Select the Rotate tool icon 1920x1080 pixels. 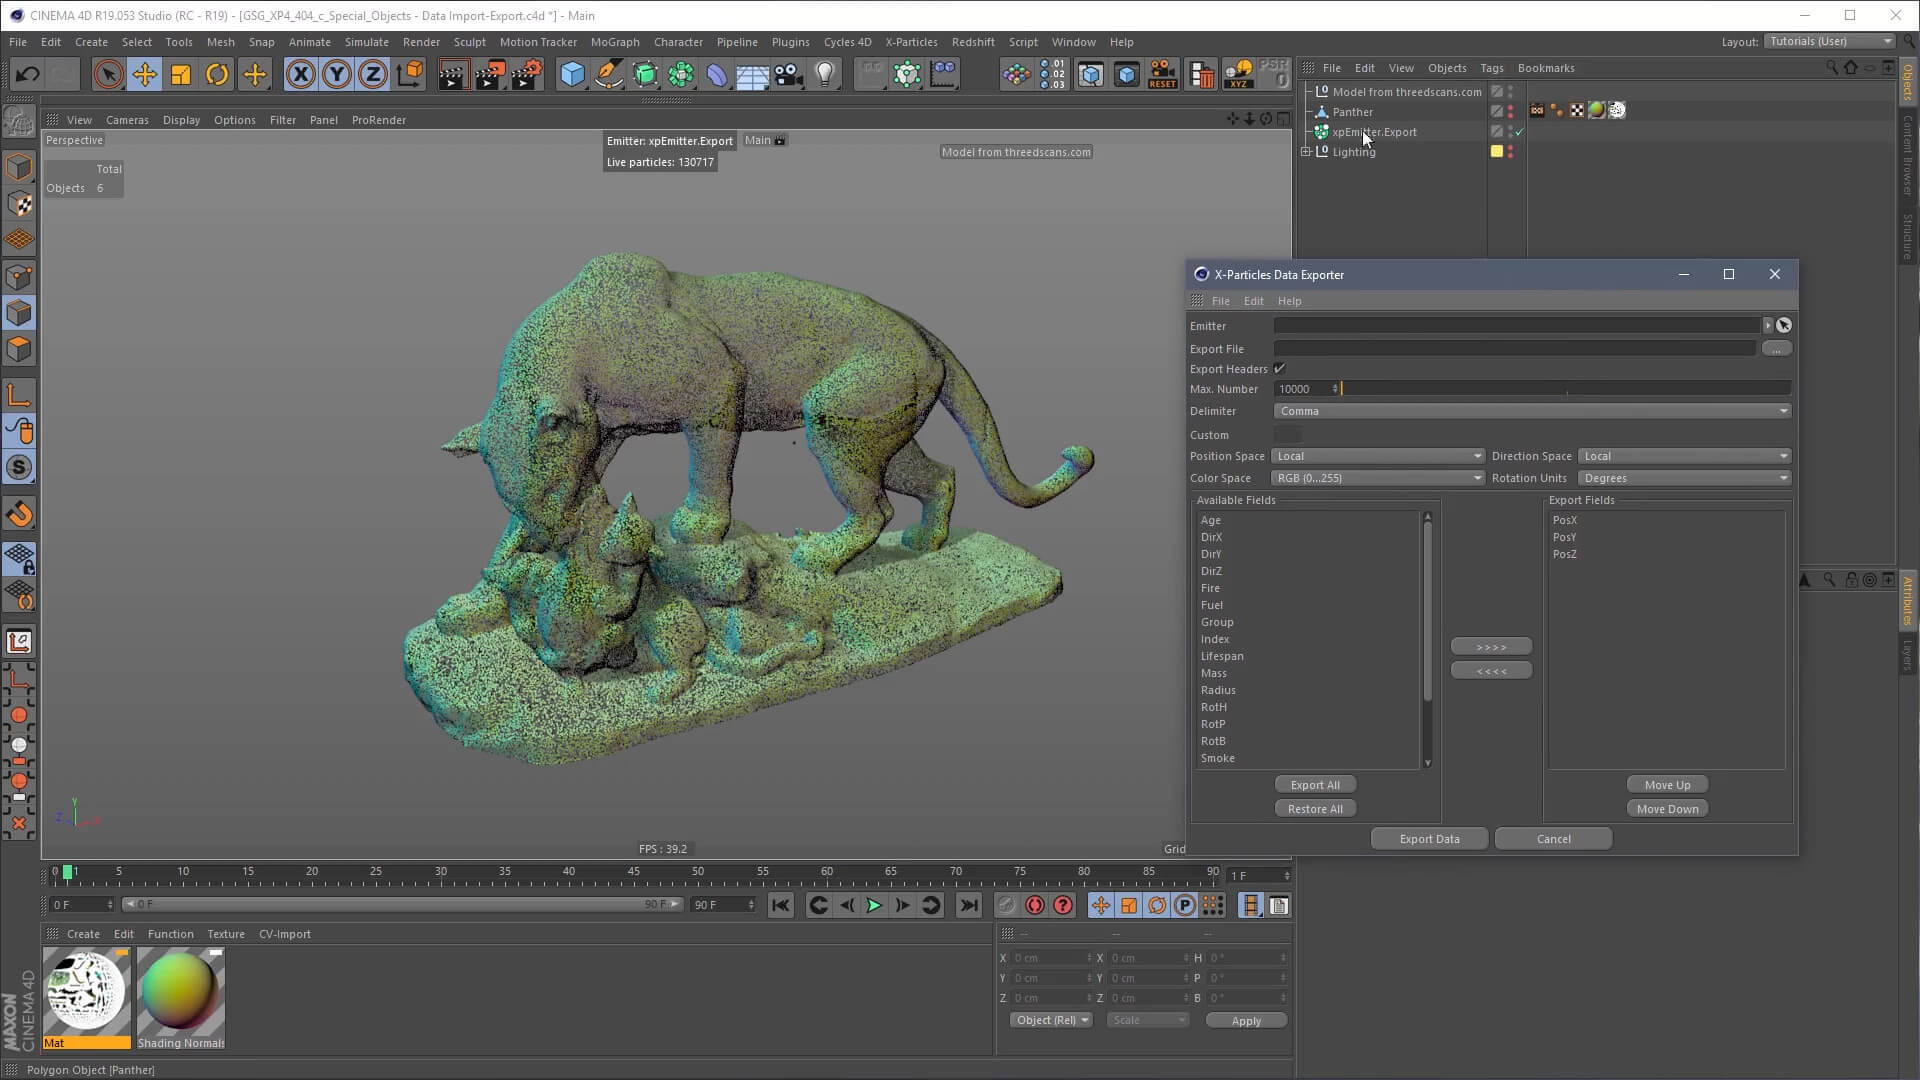(217, 75)
